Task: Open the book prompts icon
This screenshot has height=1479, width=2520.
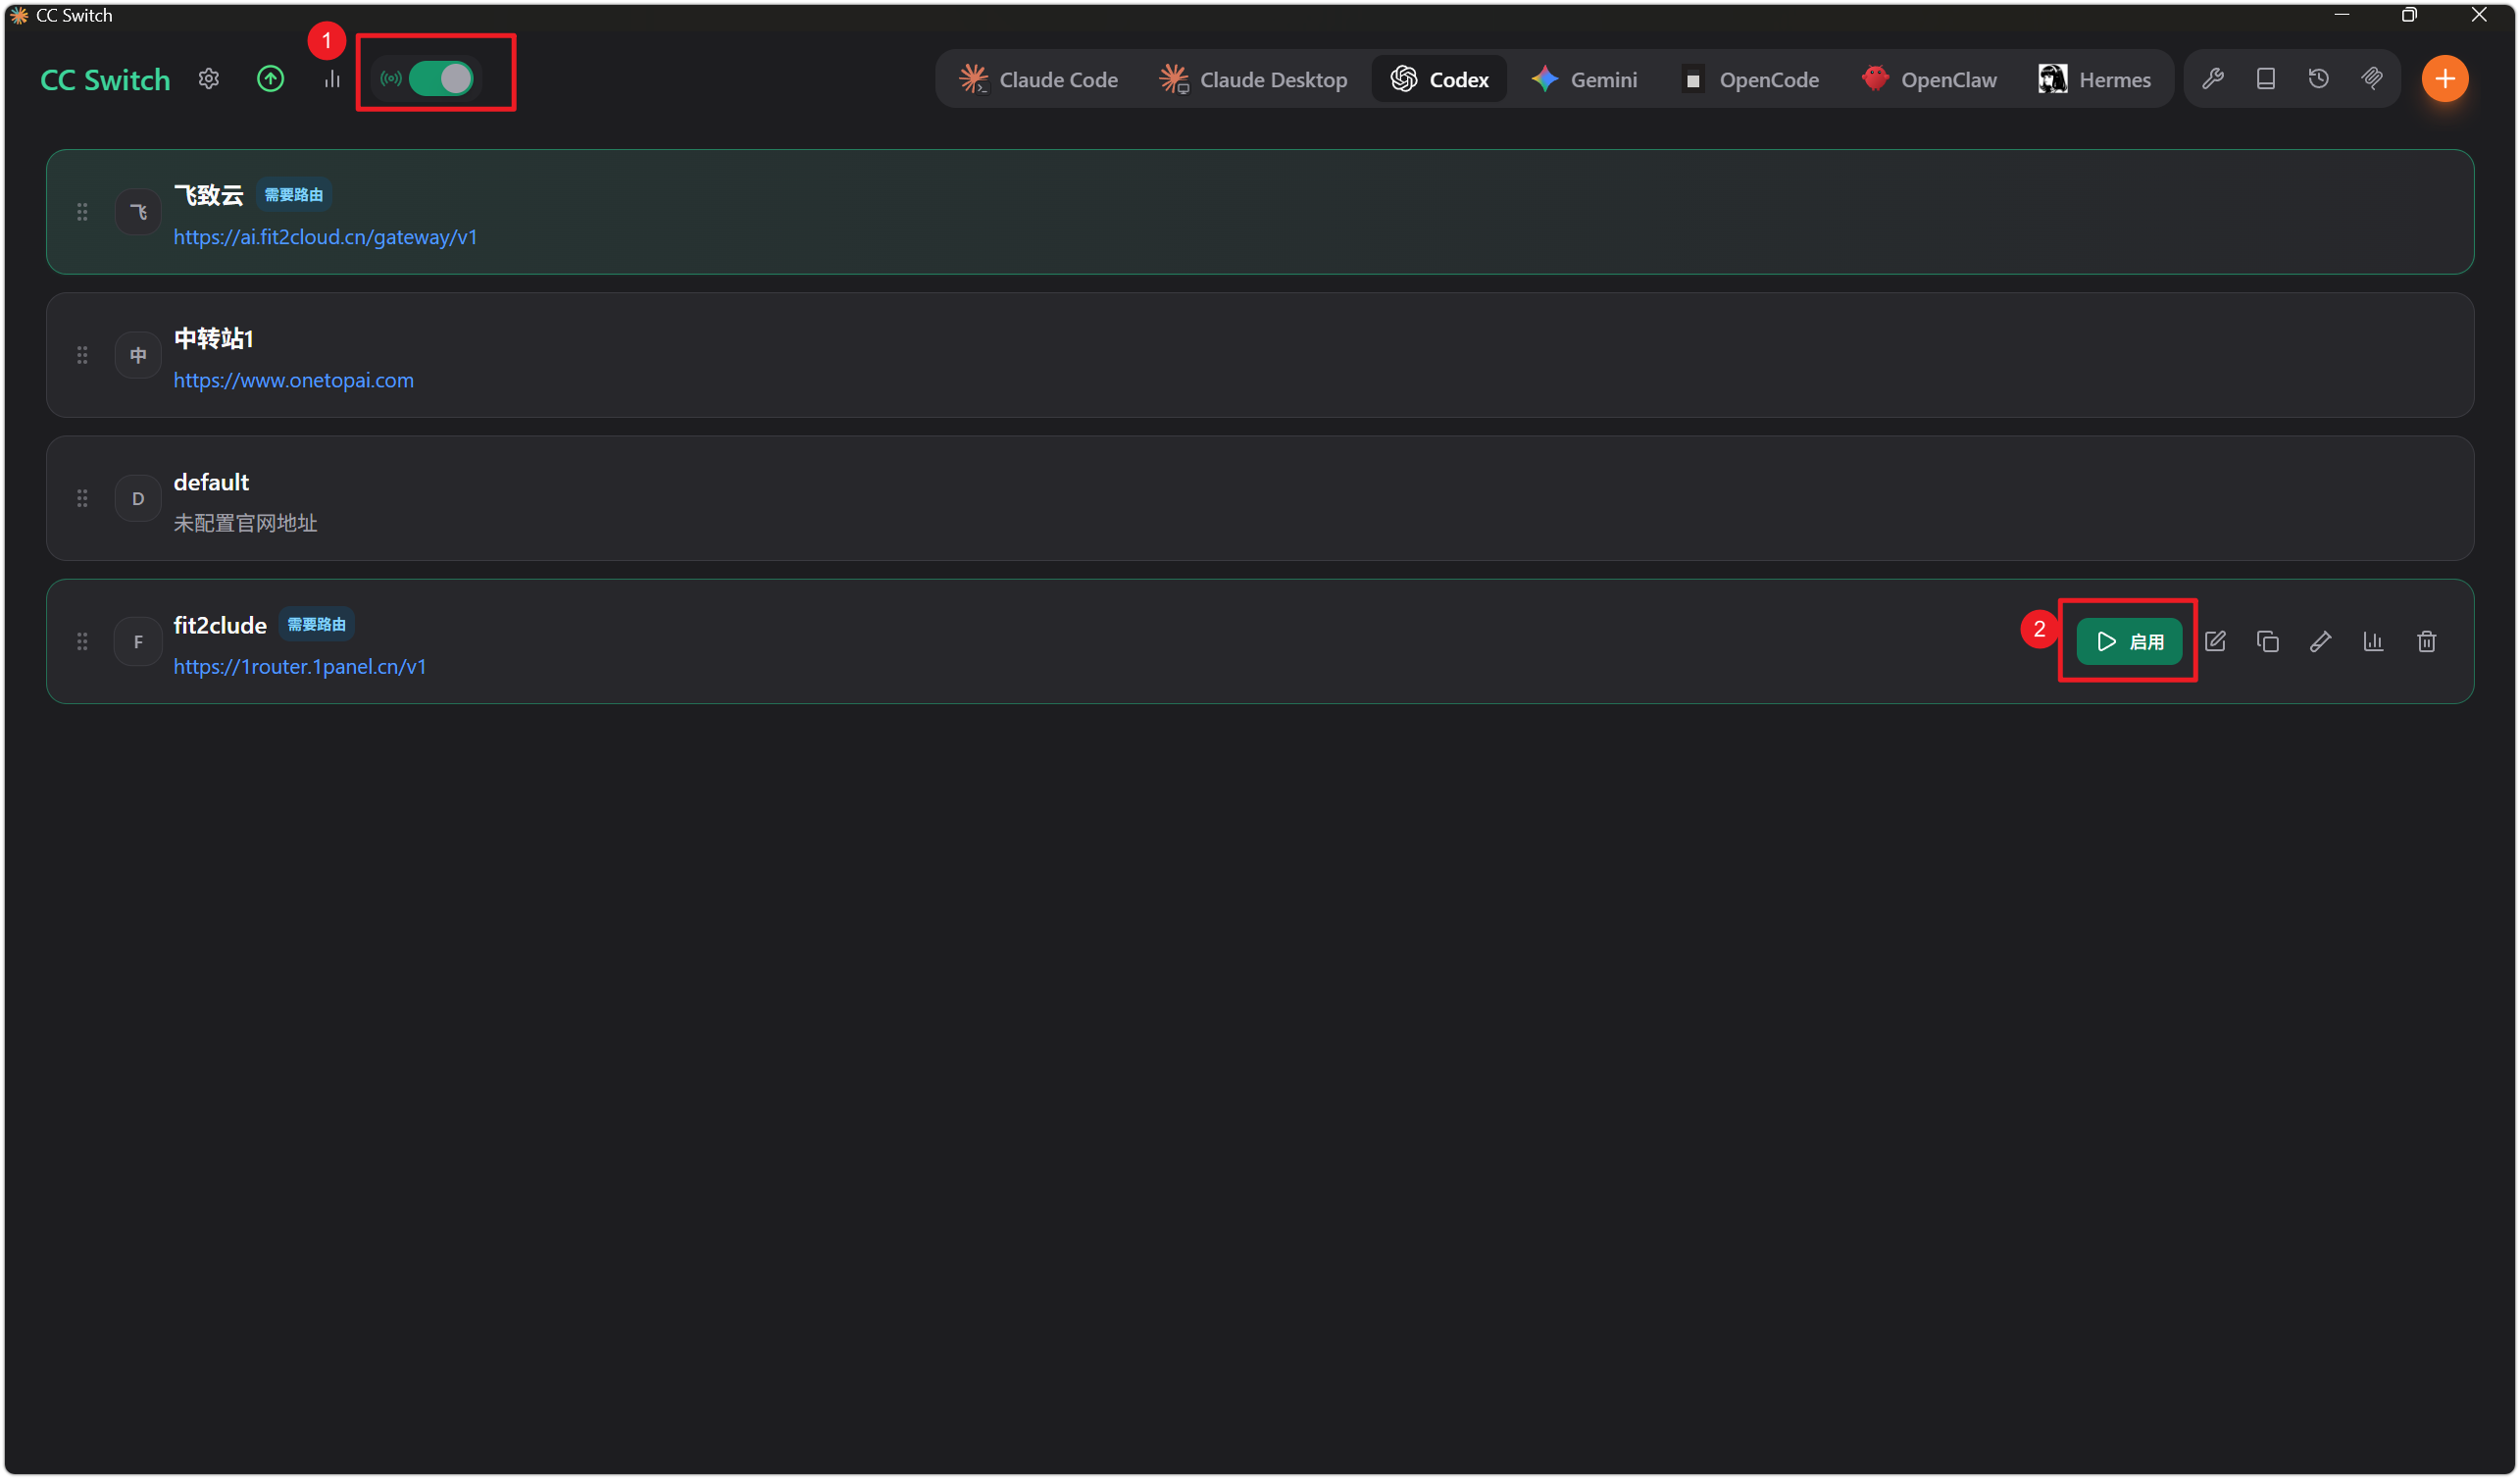Action: point(2266,79)
